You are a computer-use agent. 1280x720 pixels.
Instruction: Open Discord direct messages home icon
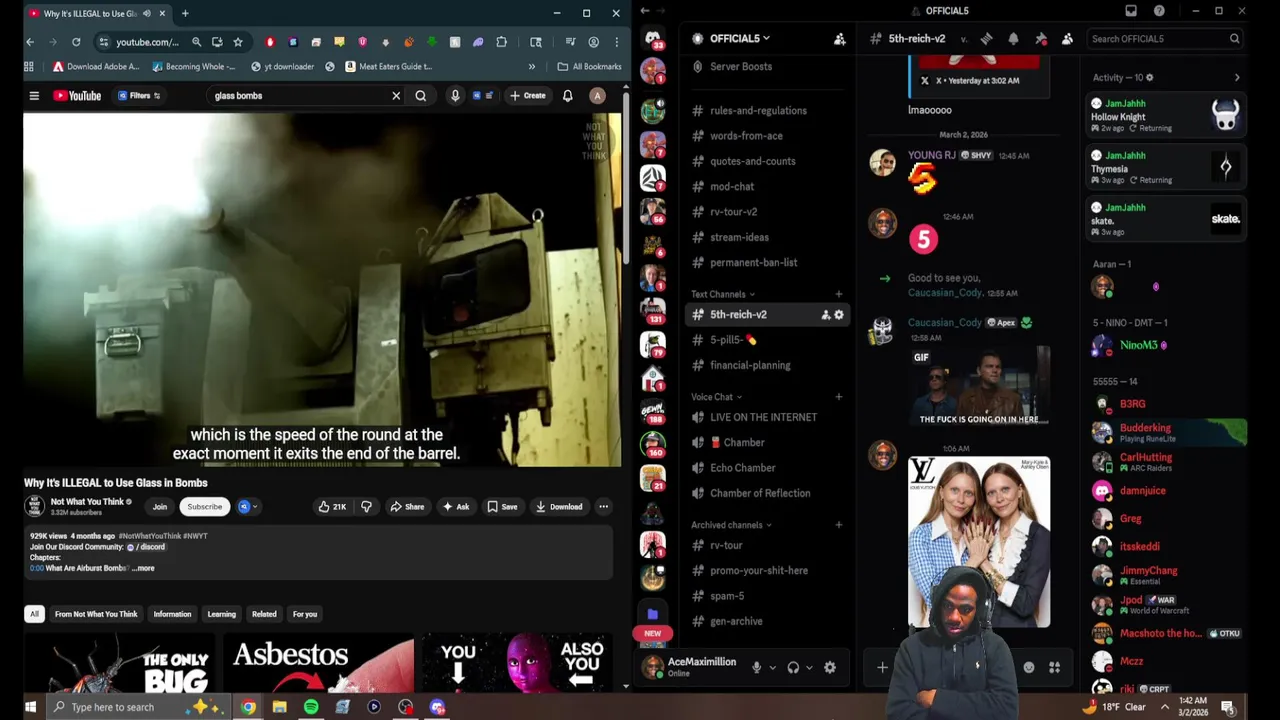(653, 39)
